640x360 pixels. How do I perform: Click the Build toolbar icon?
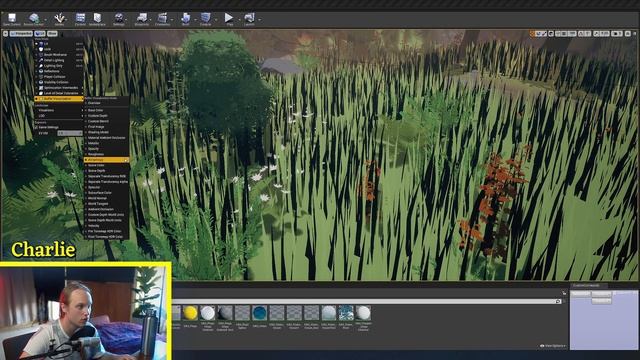pos(185,18)
